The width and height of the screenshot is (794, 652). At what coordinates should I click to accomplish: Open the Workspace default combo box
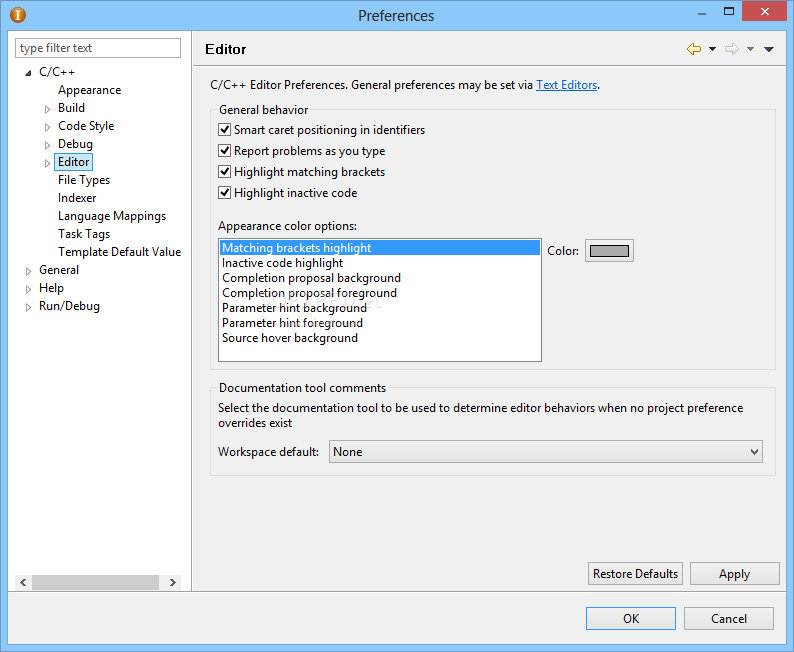545,452
